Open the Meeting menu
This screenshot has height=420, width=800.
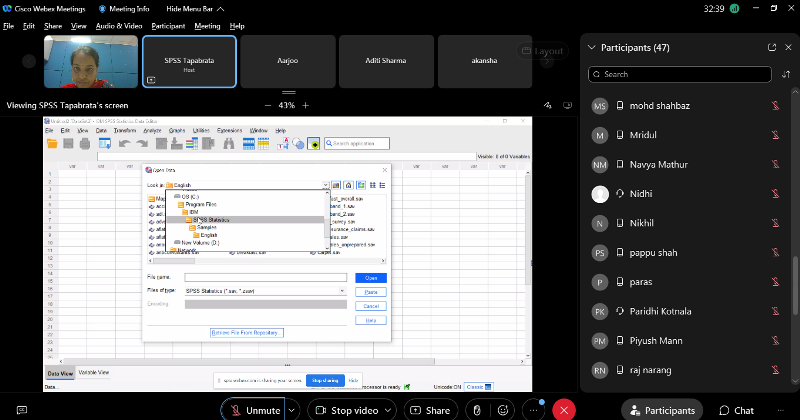pos(207,25)
